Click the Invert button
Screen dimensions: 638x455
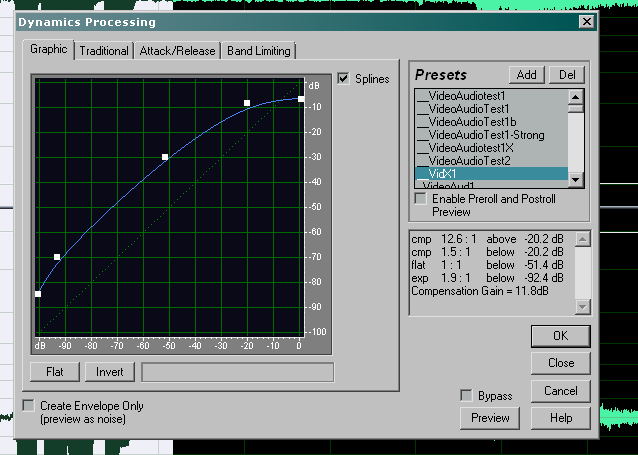109,372
